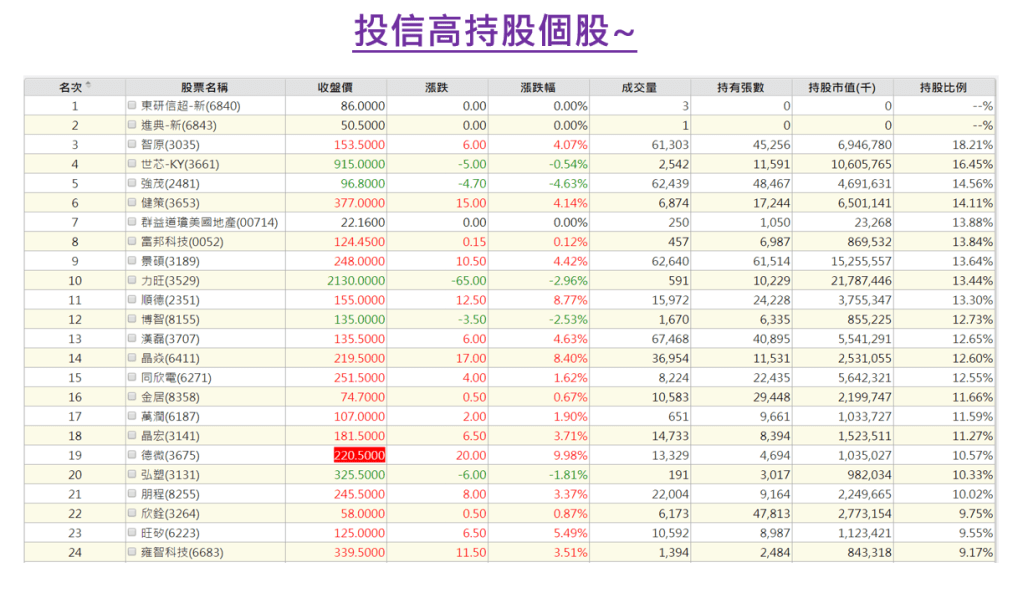Mark the checkbox for 雍智科技(6683)
The image size is (1023, 593).
coord(132,553)
